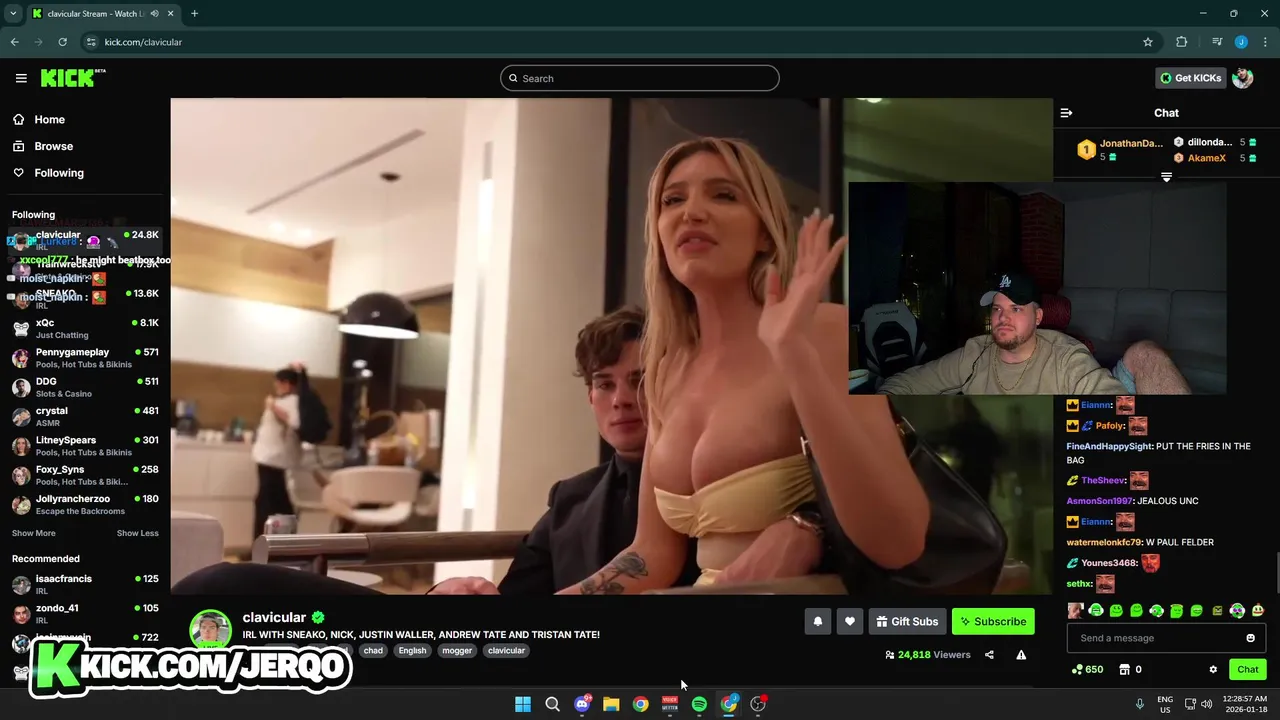Viewport: 1280px width, 720px height.
Task: Select JonathanDa... top gifter entry
Action: point(1120,150)
